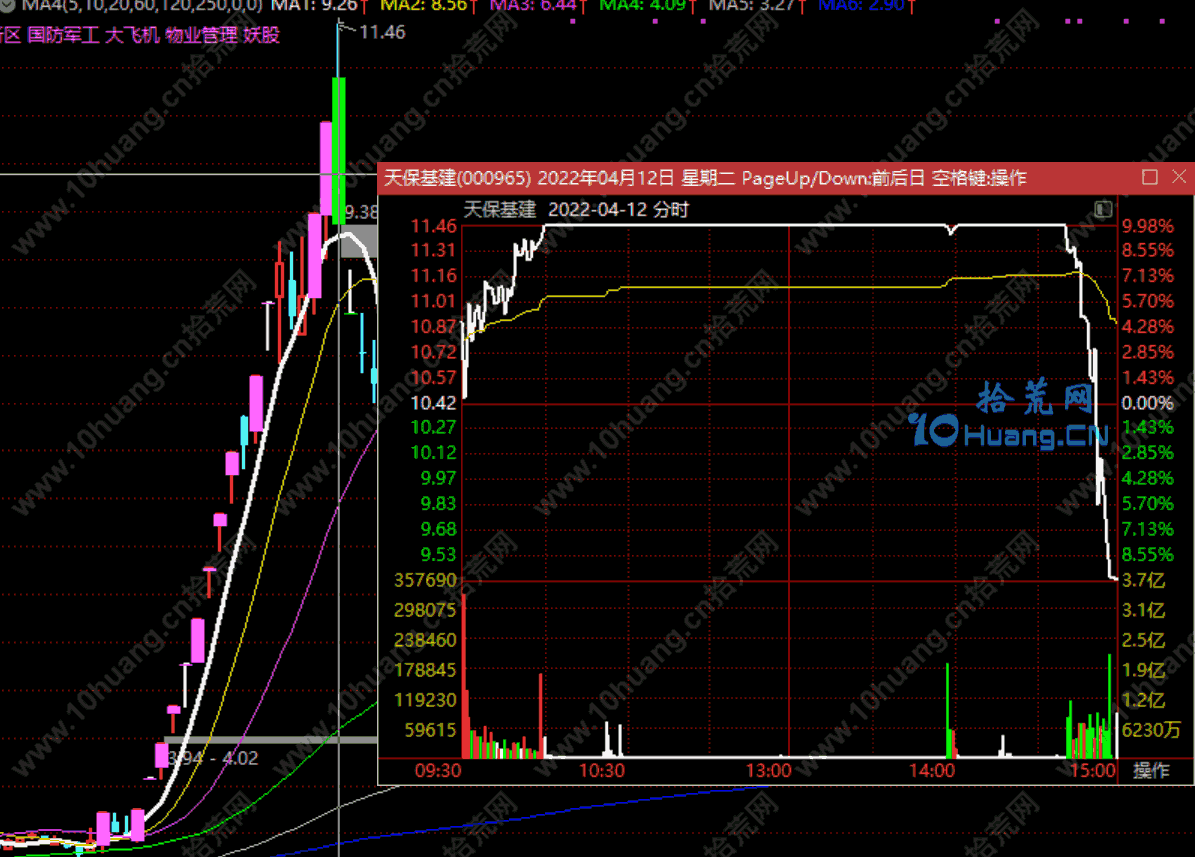The width and height of the screenshot is (1195, 857).
Task: Select the MA5: 3.27 value
Action: tap(752, 5)
